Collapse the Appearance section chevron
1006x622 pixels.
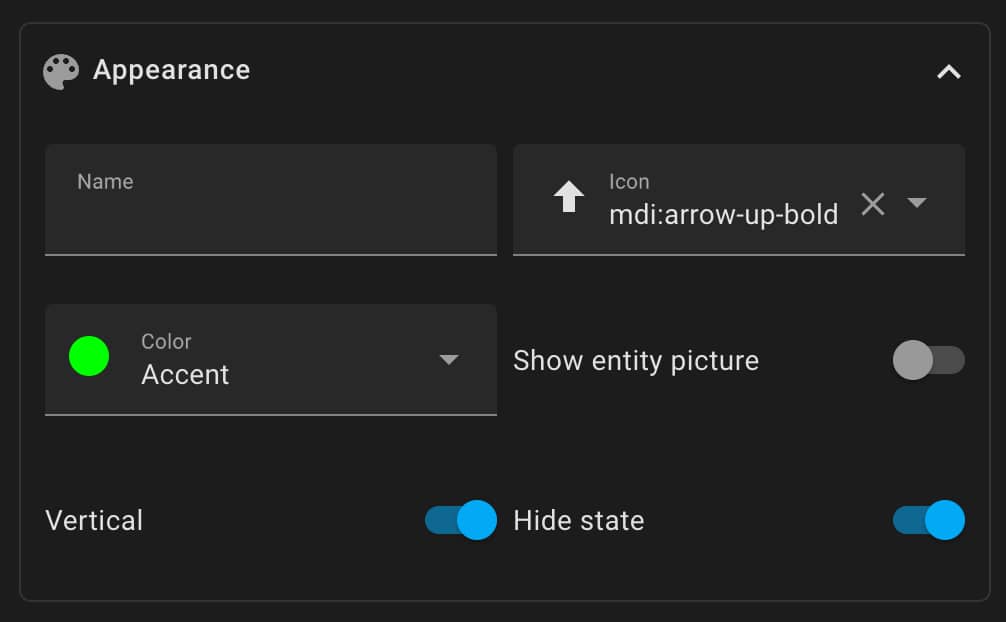coord(948,72)
